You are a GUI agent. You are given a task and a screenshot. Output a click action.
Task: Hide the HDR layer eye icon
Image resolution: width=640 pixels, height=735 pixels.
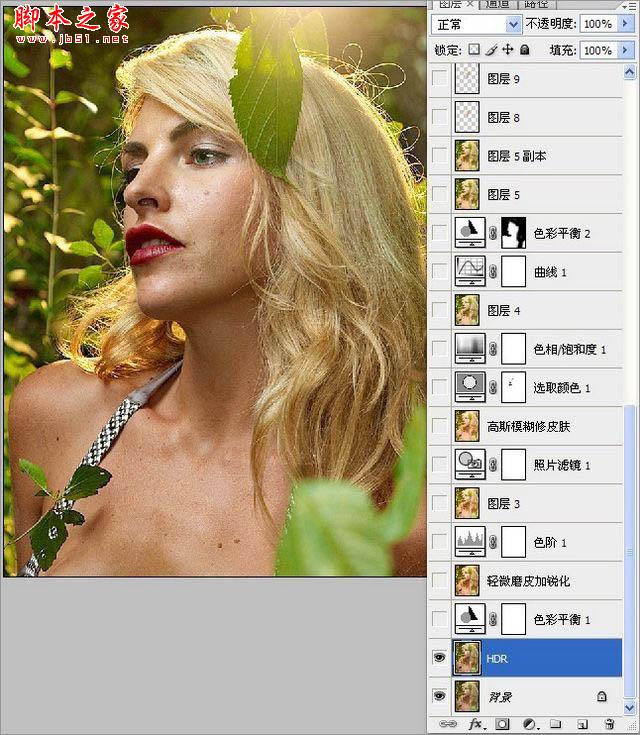(439, 658)
